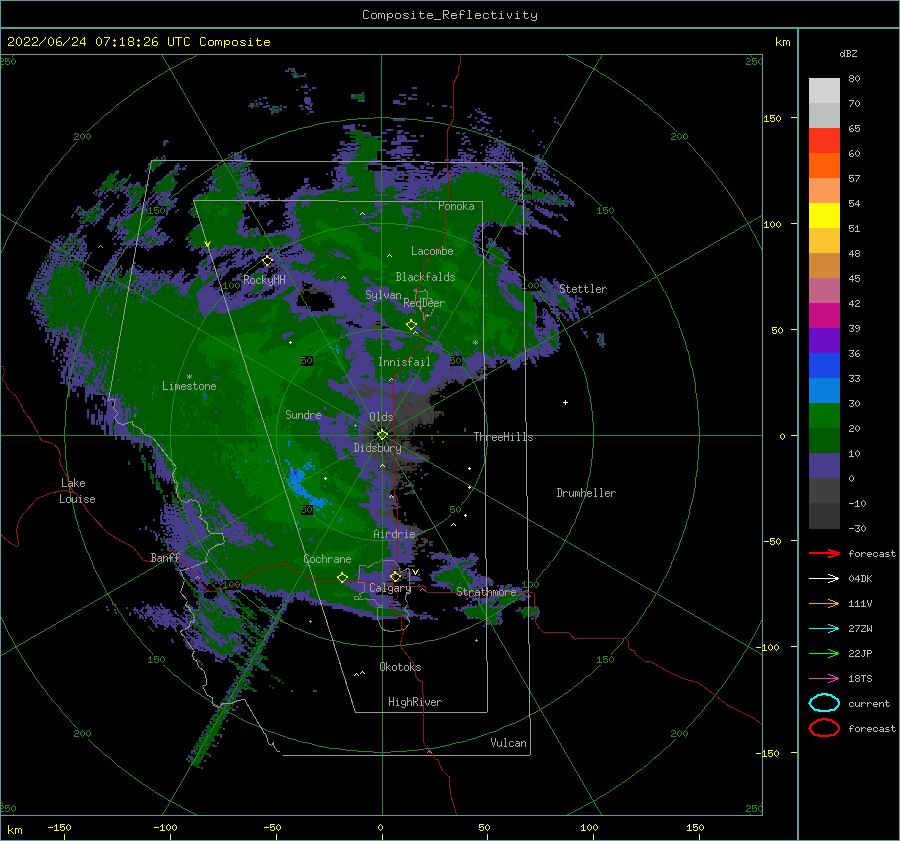Click the dBZ legend heading
Viewport: 900px width, 841px height.
tap(848, 53)
